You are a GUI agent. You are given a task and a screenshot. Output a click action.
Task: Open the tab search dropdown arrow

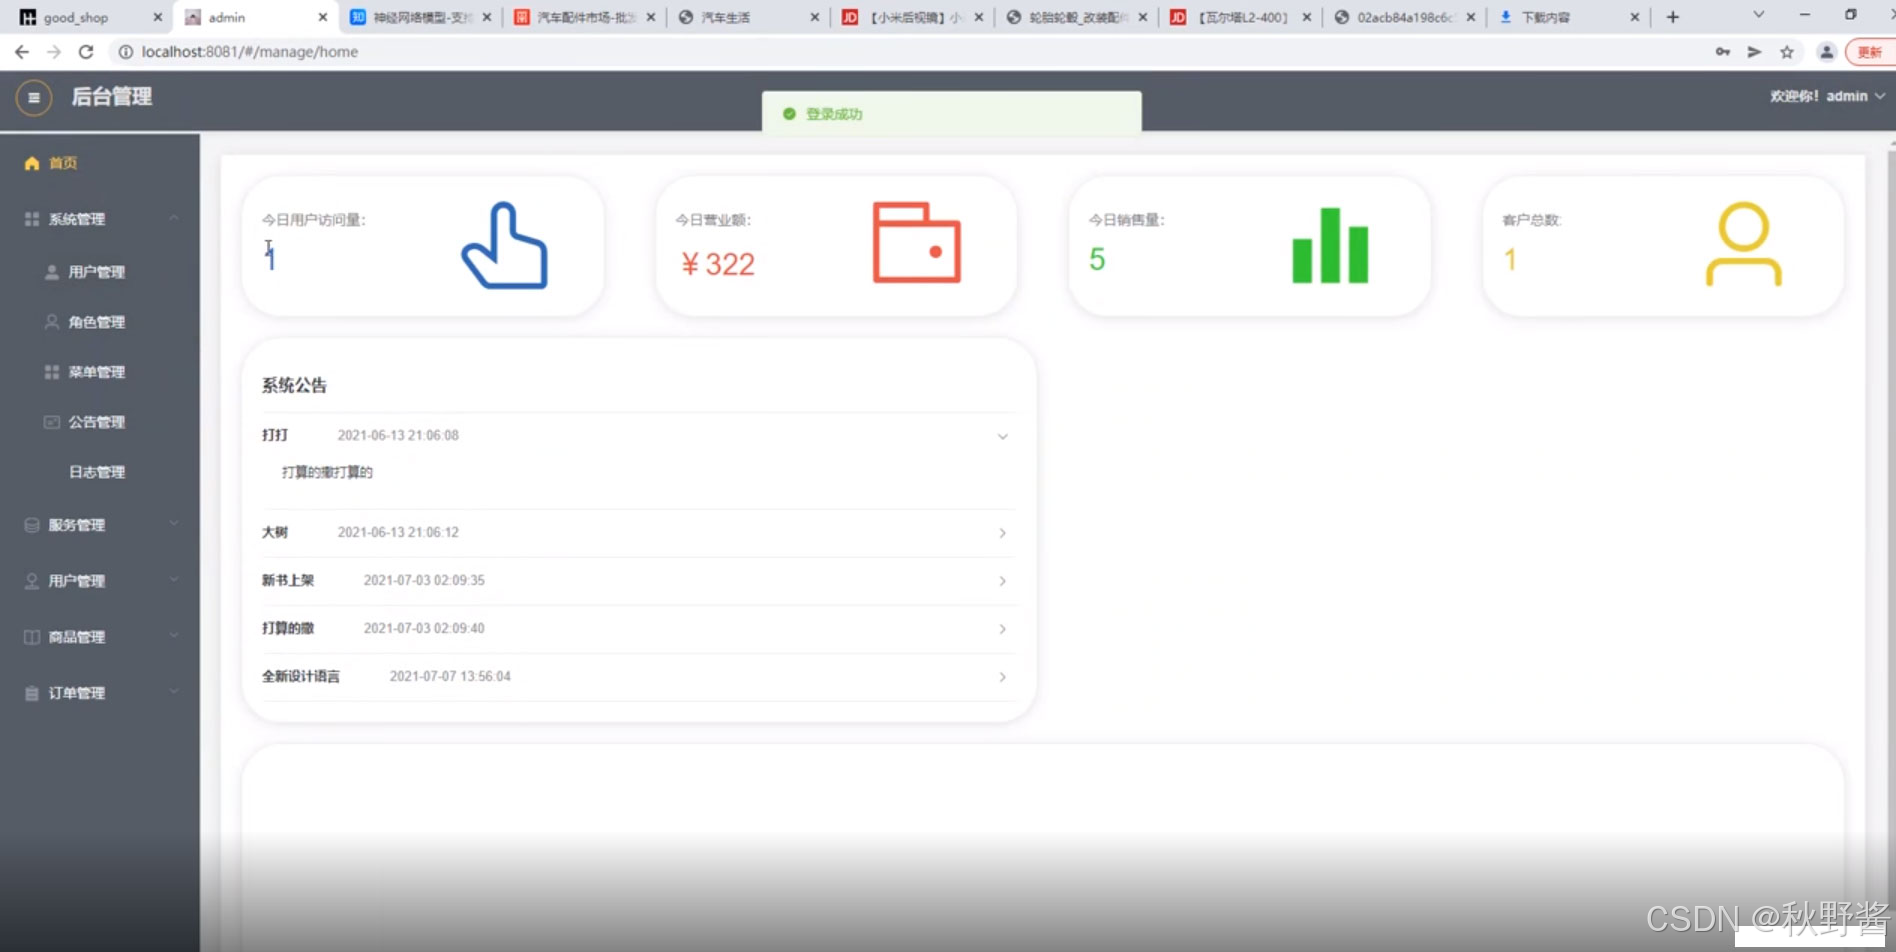point(1759,15)
